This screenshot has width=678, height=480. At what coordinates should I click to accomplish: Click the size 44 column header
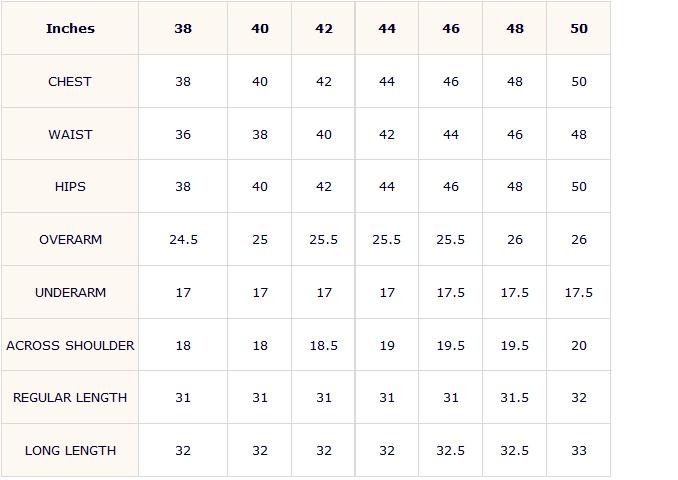(x=387, y=29)
